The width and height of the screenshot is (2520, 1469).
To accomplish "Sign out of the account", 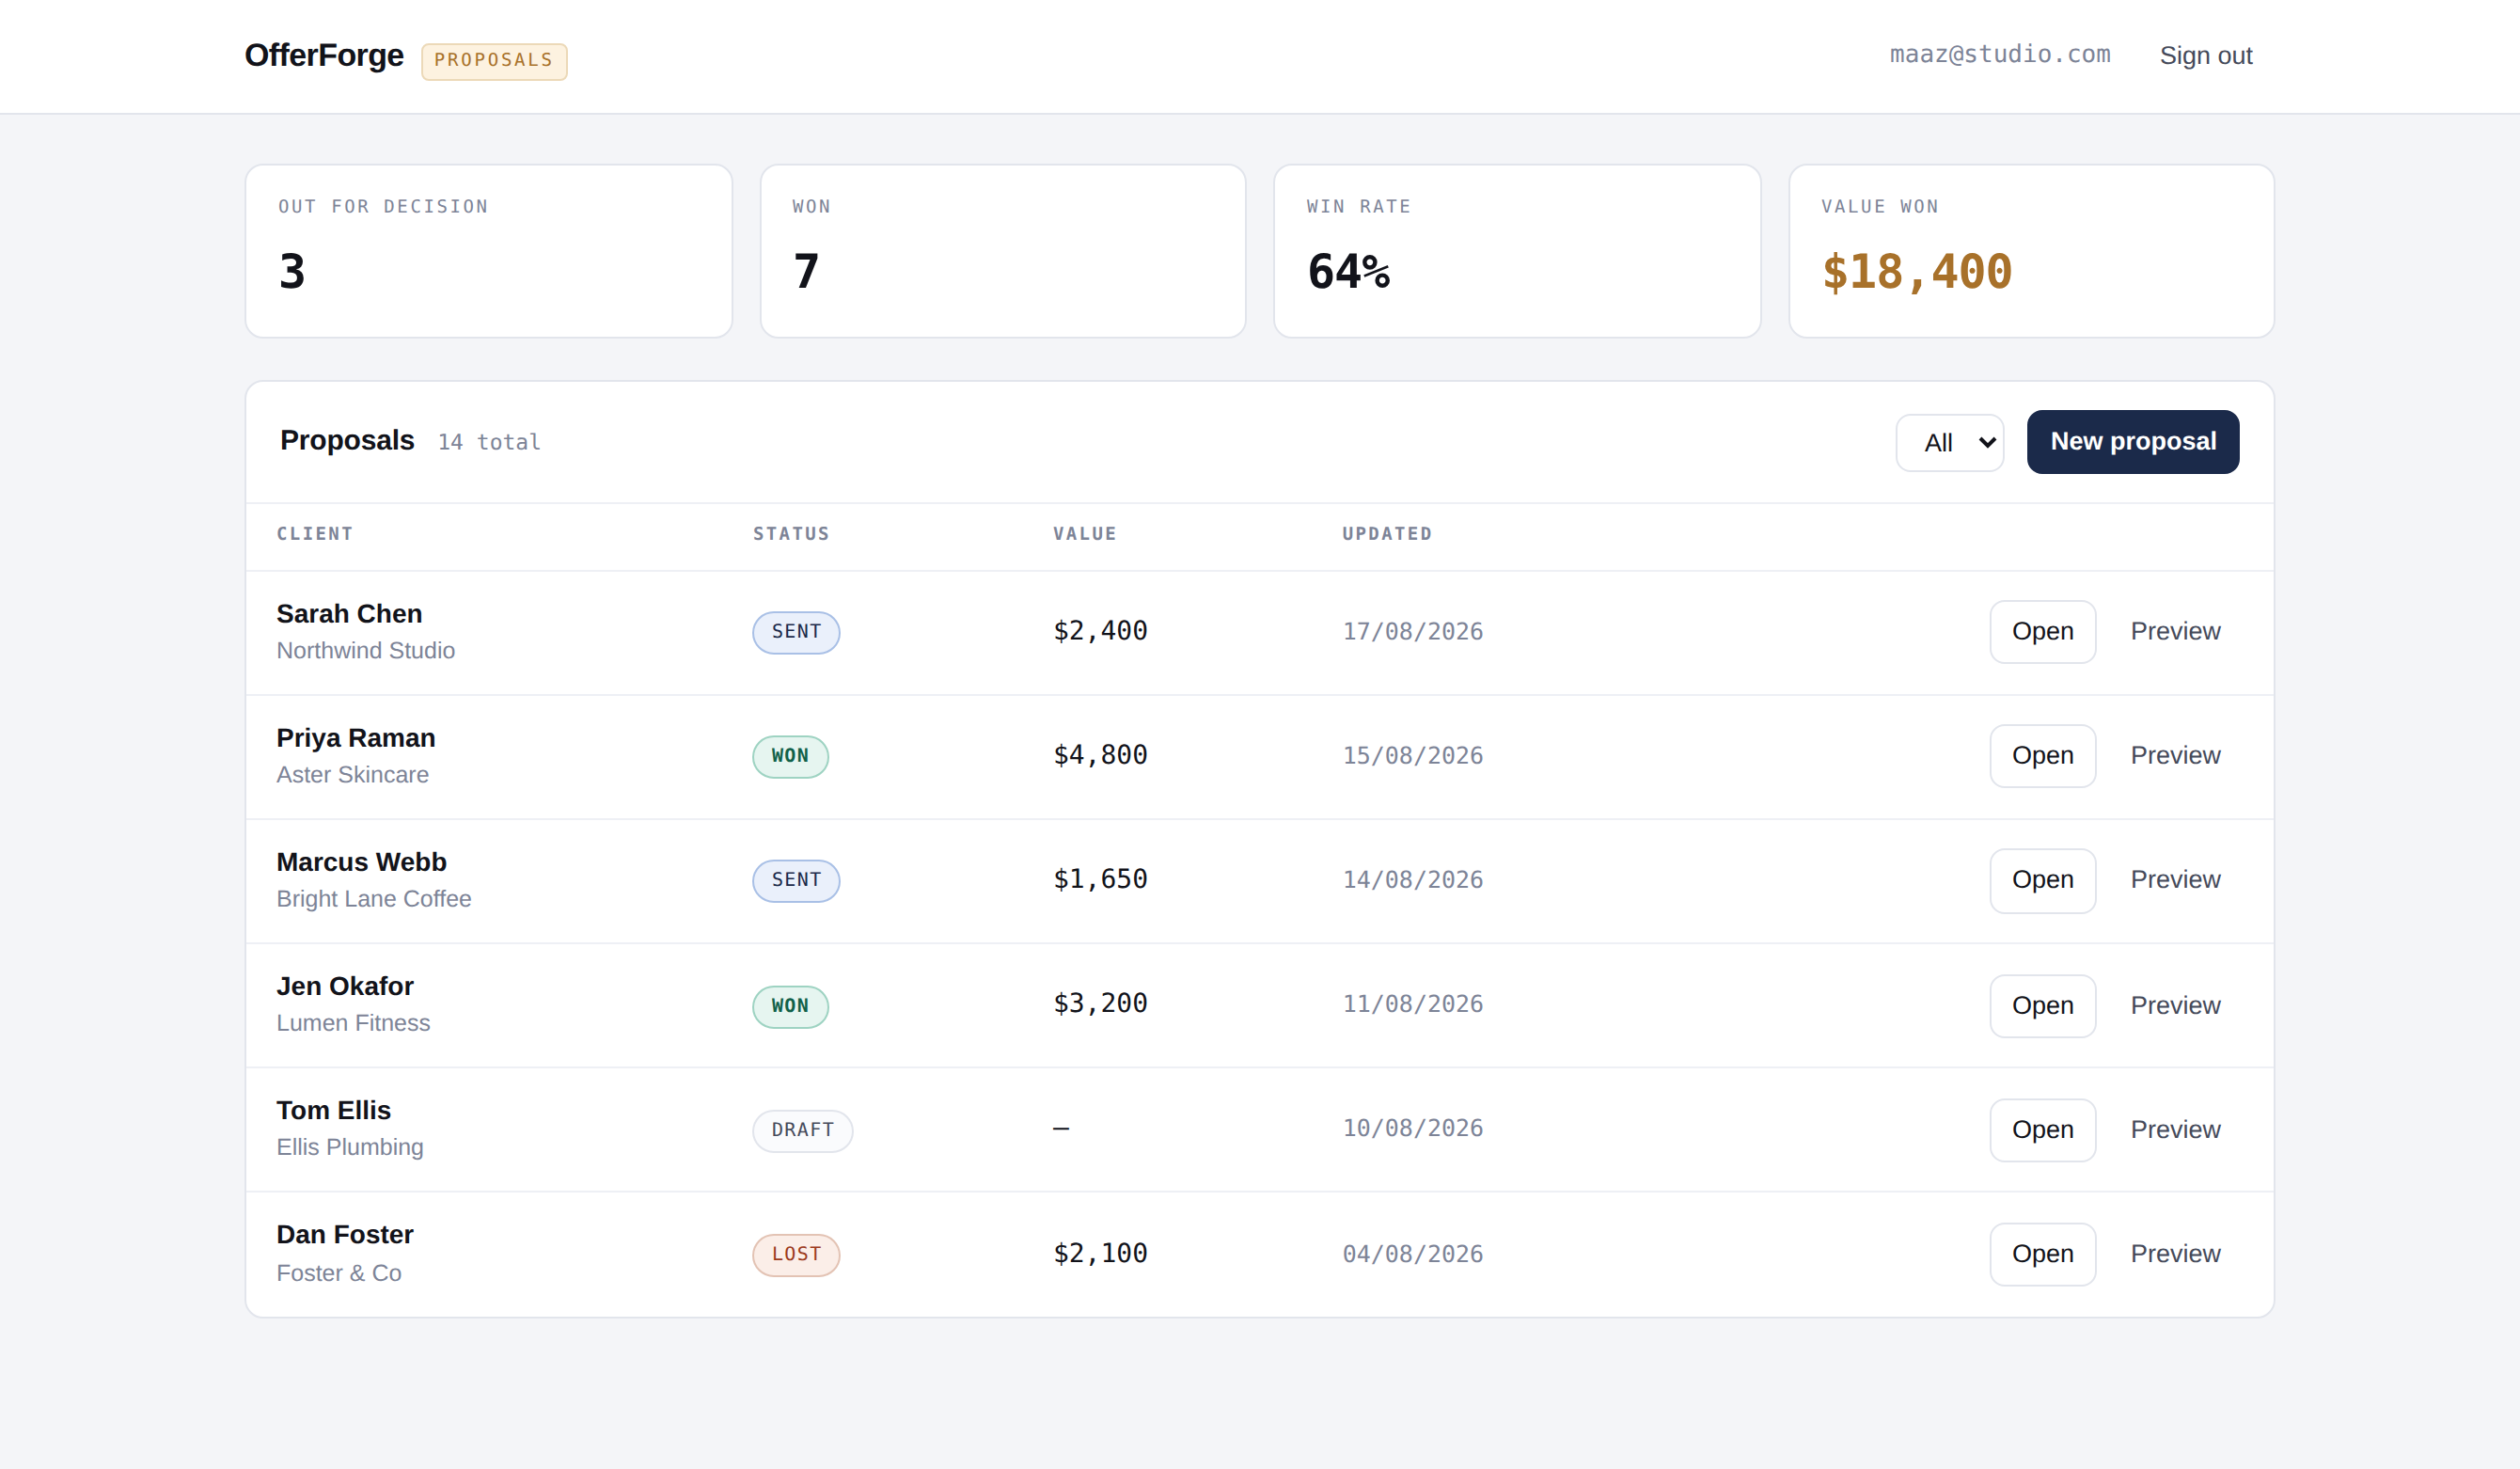I will [2205, 56].
